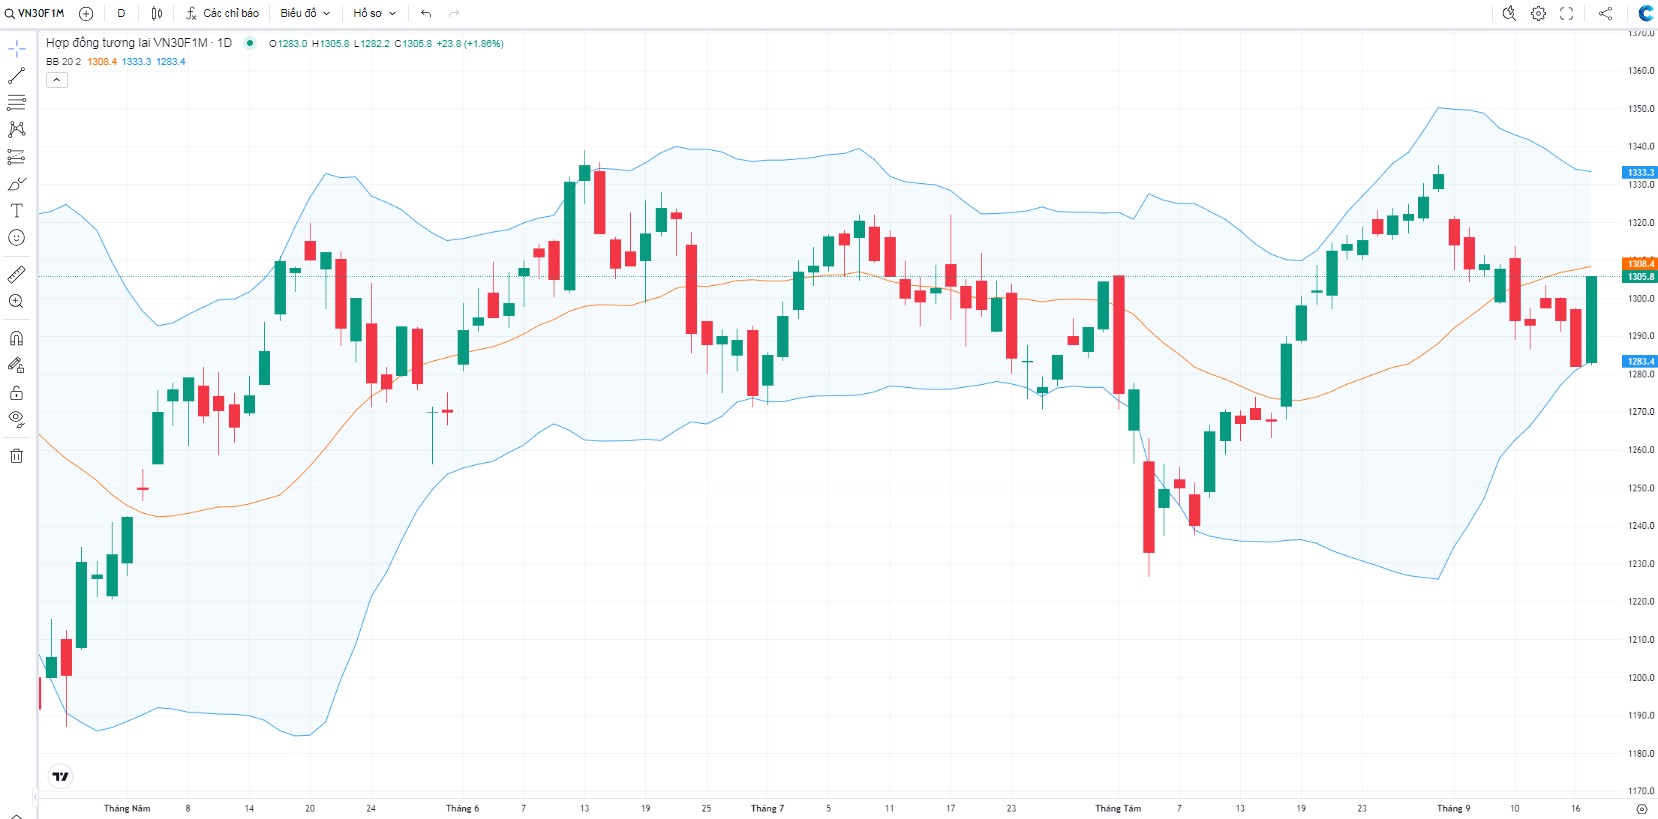This screenshot has width=1658, height=819.
Task: Toggle magnet mode for drawings
Action: point(17,338)
